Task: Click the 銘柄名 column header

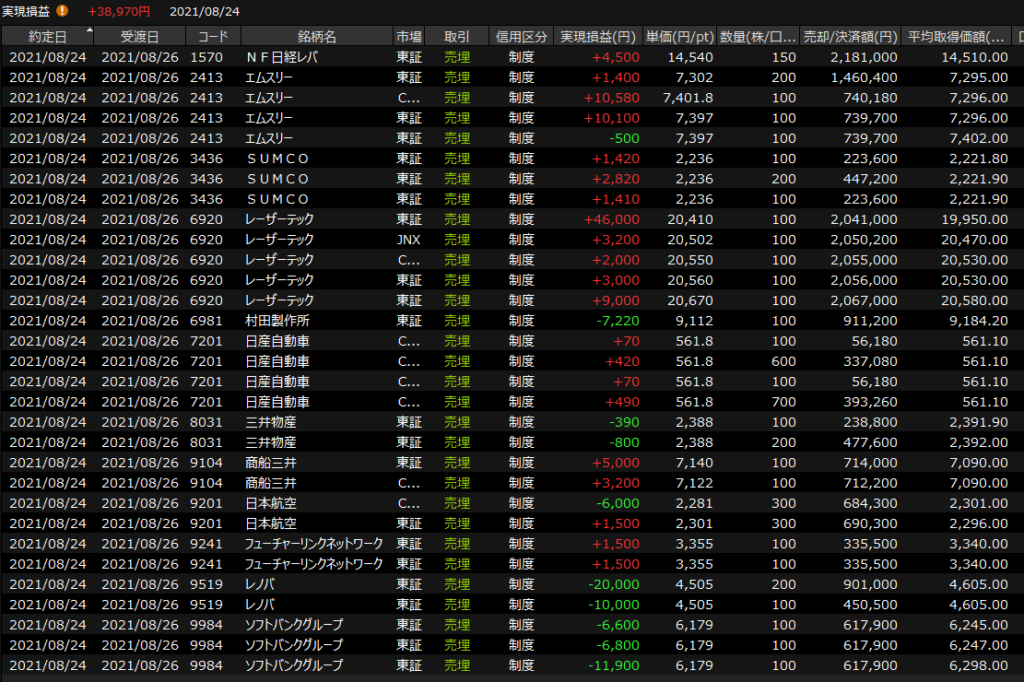Action: click(x=317, y=37)
